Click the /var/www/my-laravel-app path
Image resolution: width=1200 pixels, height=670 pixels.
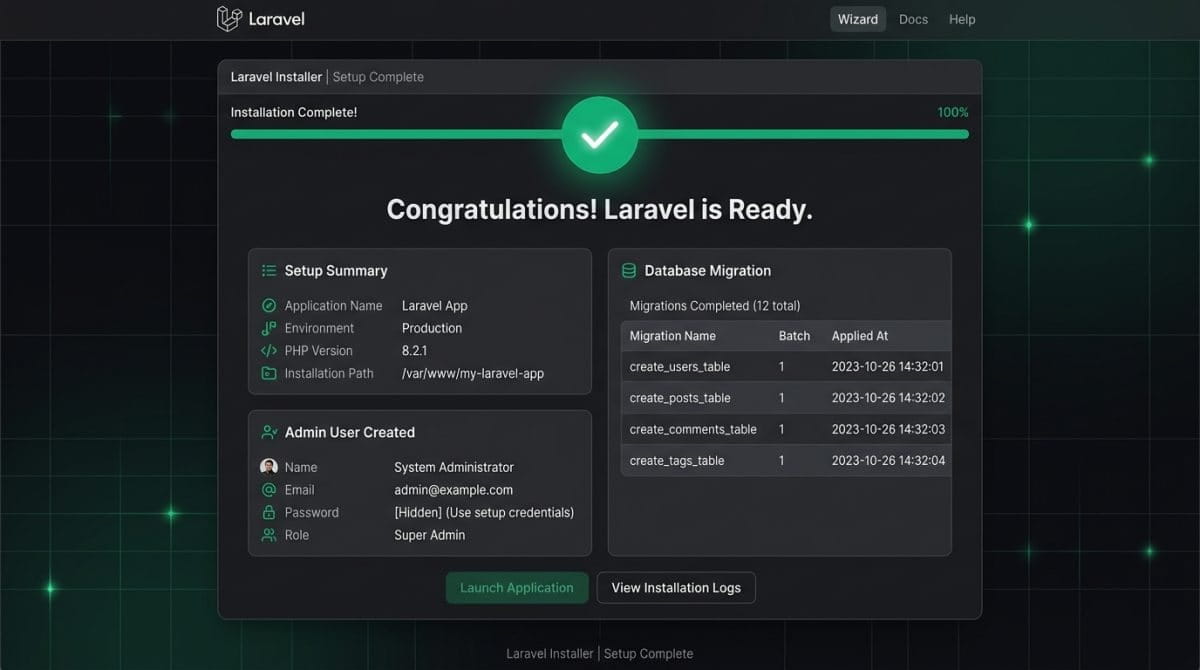pos(473,373)
